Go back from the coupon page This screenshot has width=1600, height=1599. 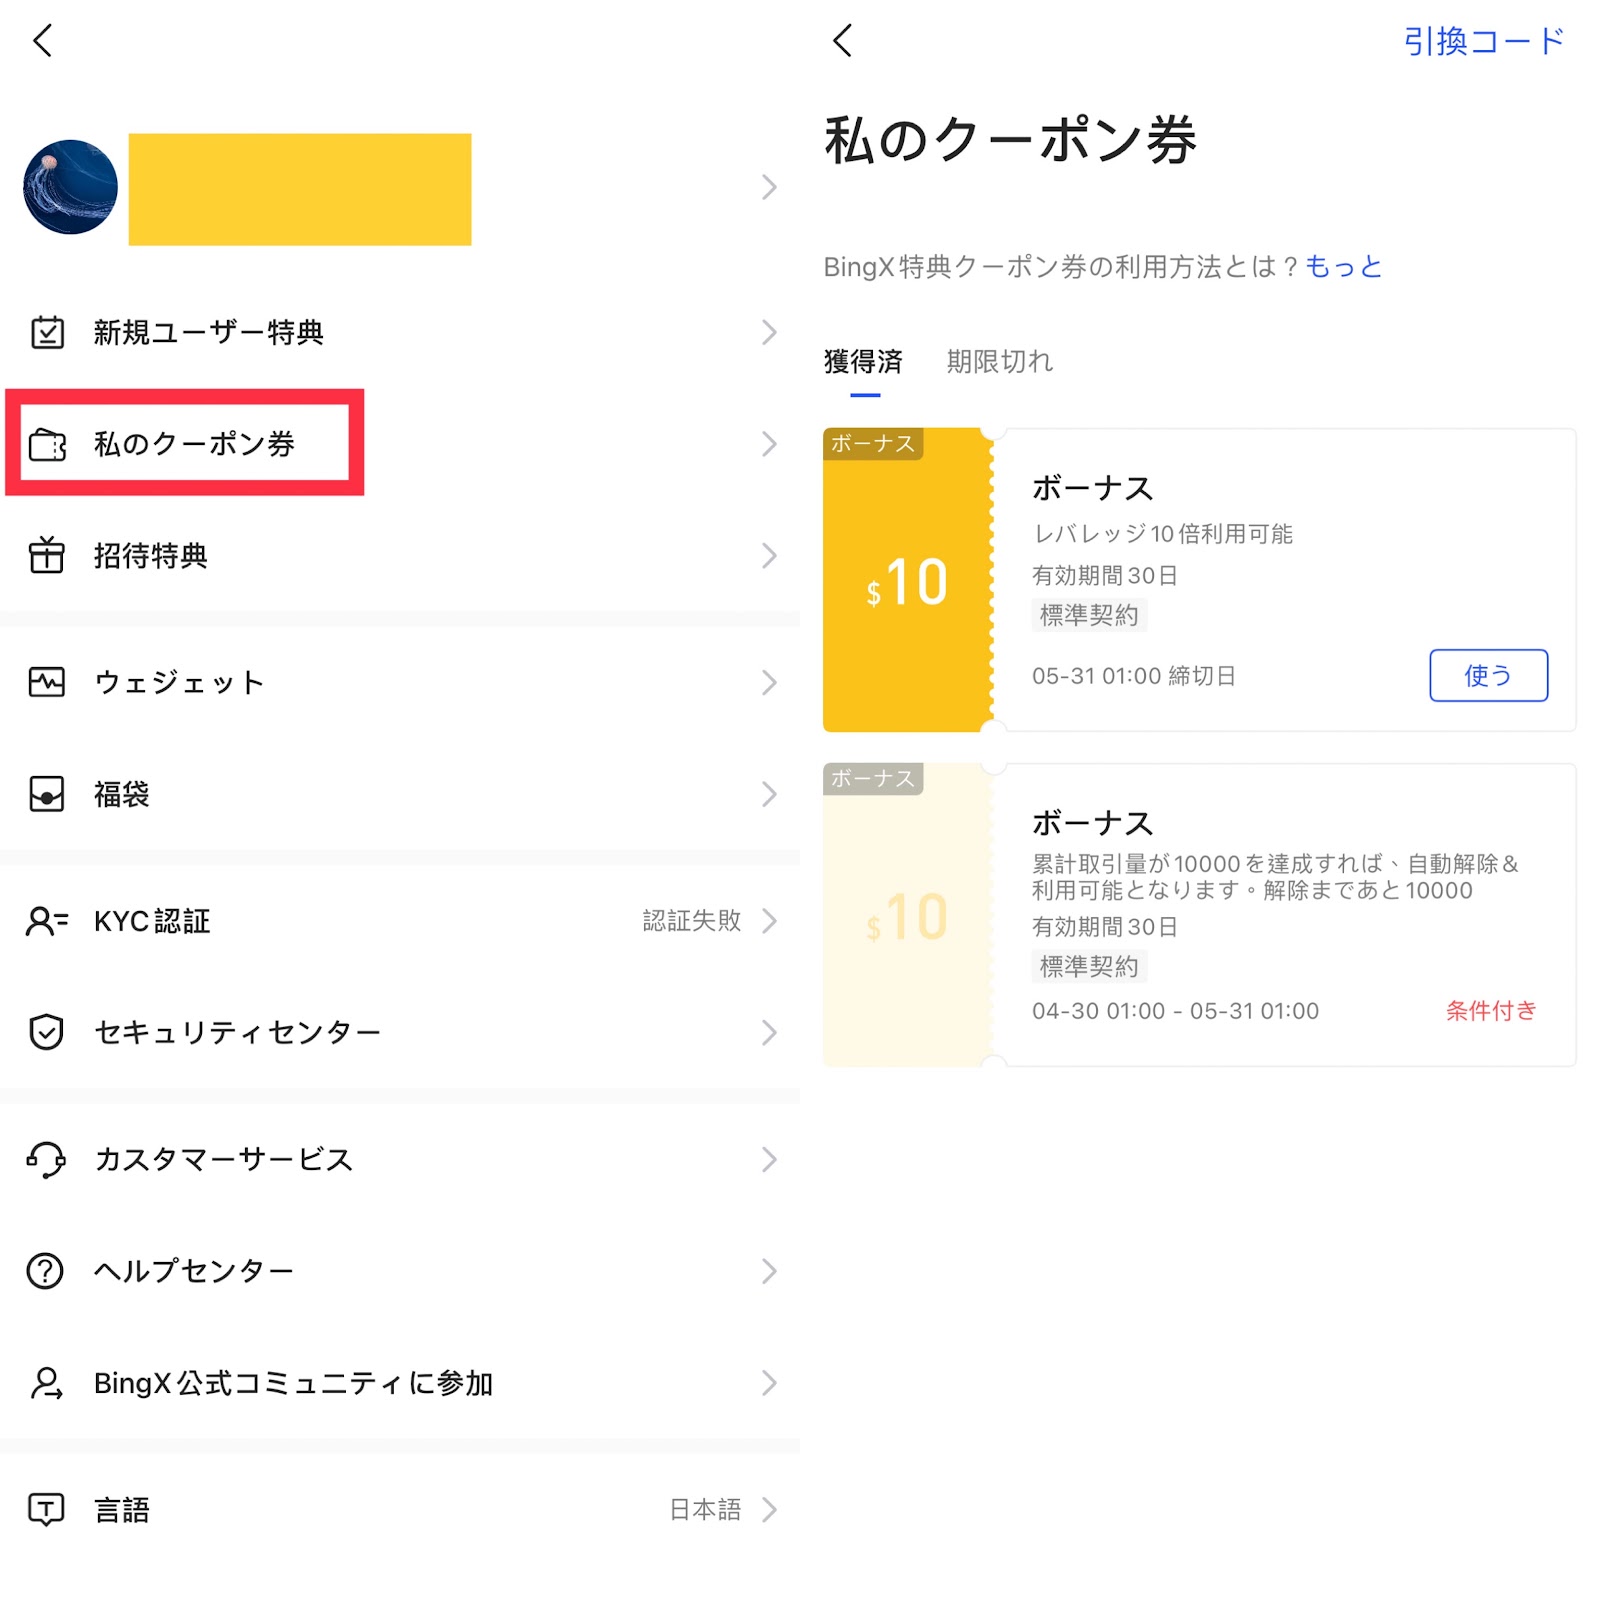[843, 41]
